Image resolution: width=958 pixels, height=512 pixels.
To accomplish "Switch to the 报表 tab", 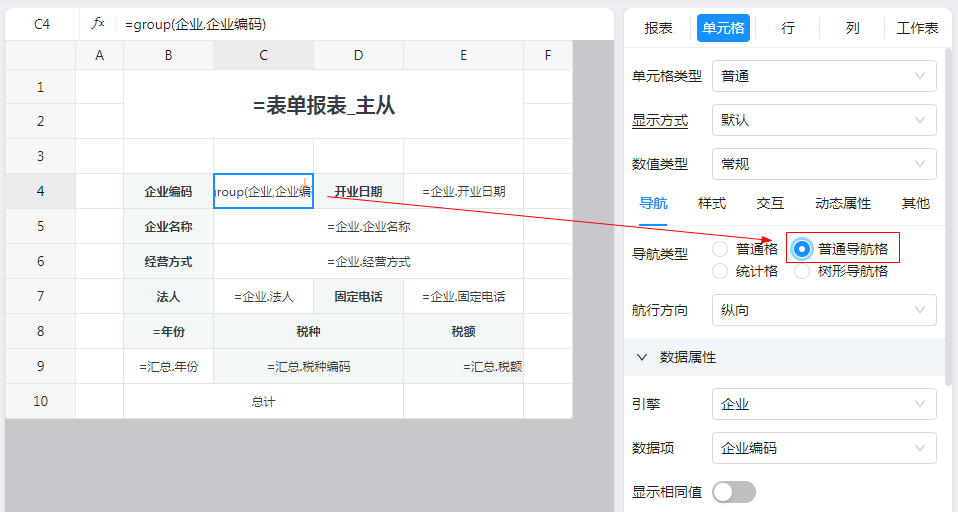I will pyautogui.click(x=658, y=28).
